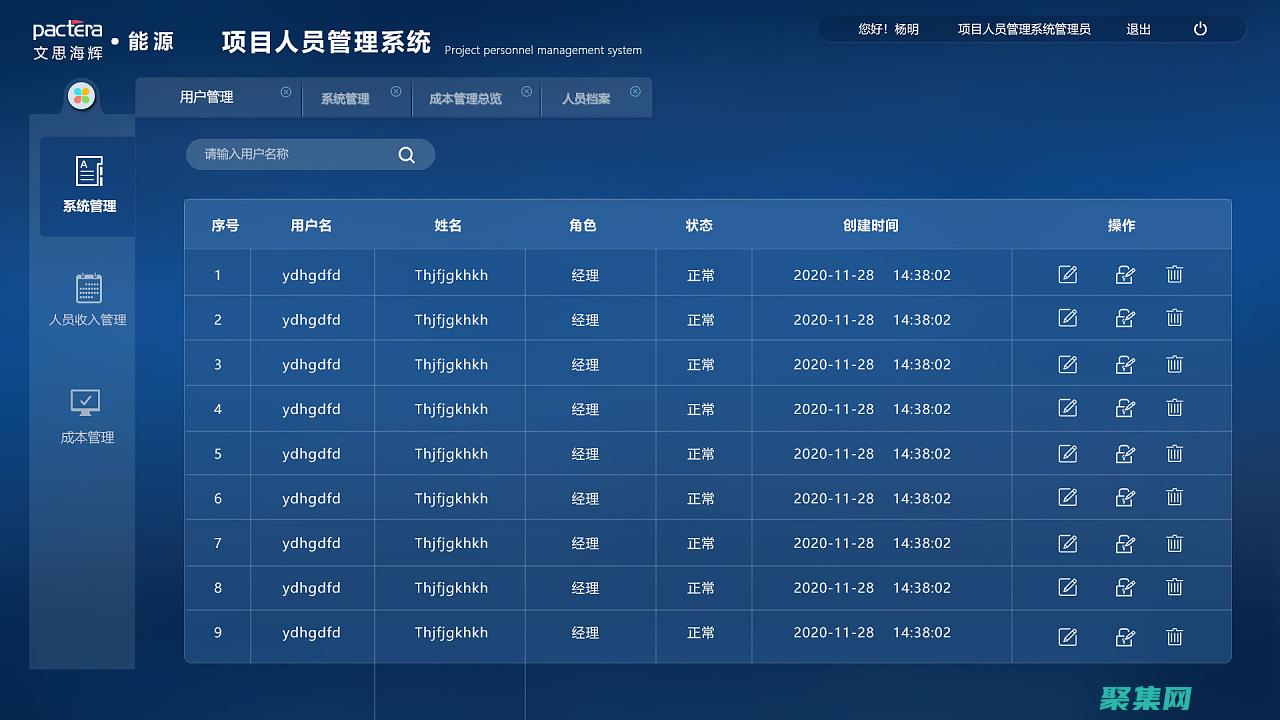1280x720 pixels.
Task: Open 人员收入管理 from the sidebar
Action: tap(87, 300)
